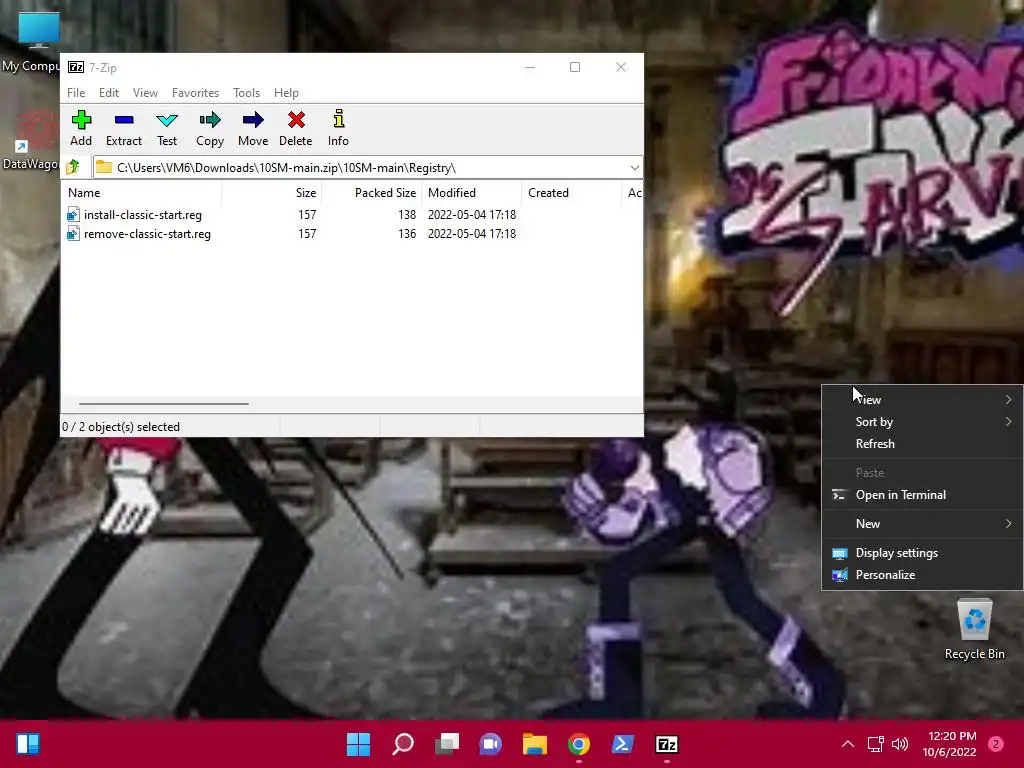Open the notification count badge
This screenshot has width=1024, height=768.
click(x=996, y=744)
